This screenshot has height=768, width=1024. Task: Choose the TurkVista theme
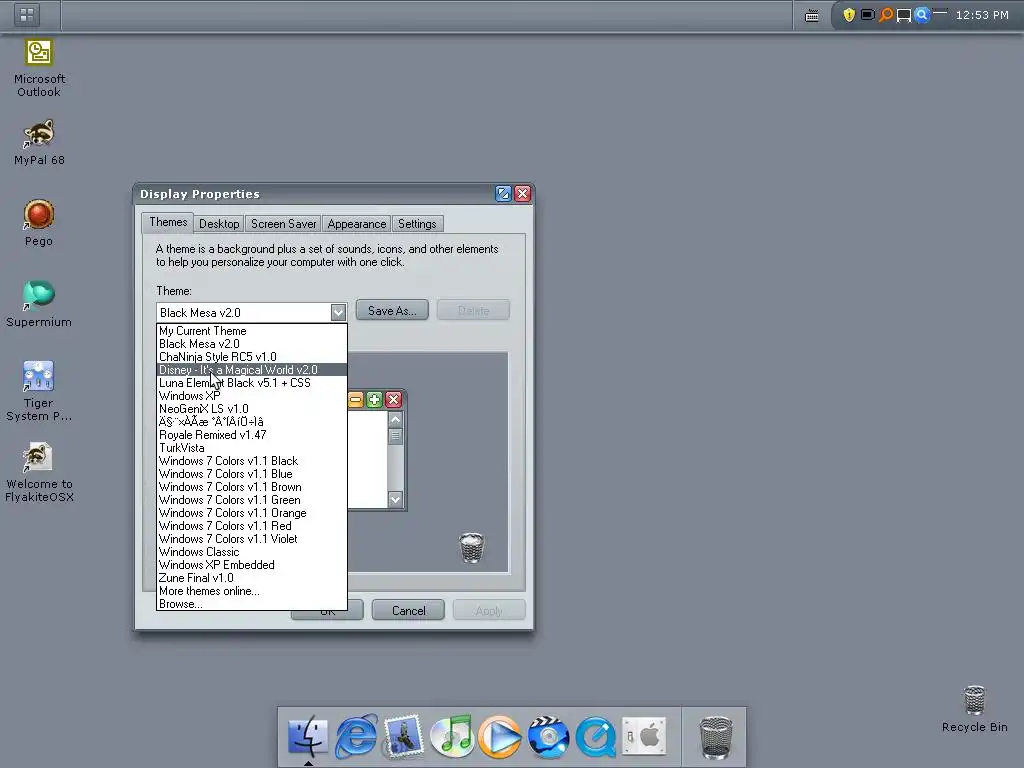251,448
